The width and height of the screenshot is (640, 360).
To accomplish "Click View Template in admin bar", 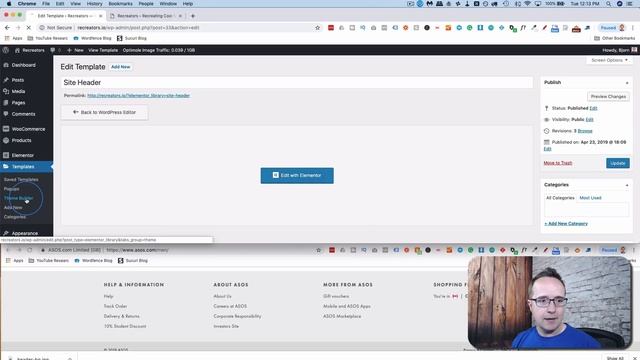I will 103,50.
